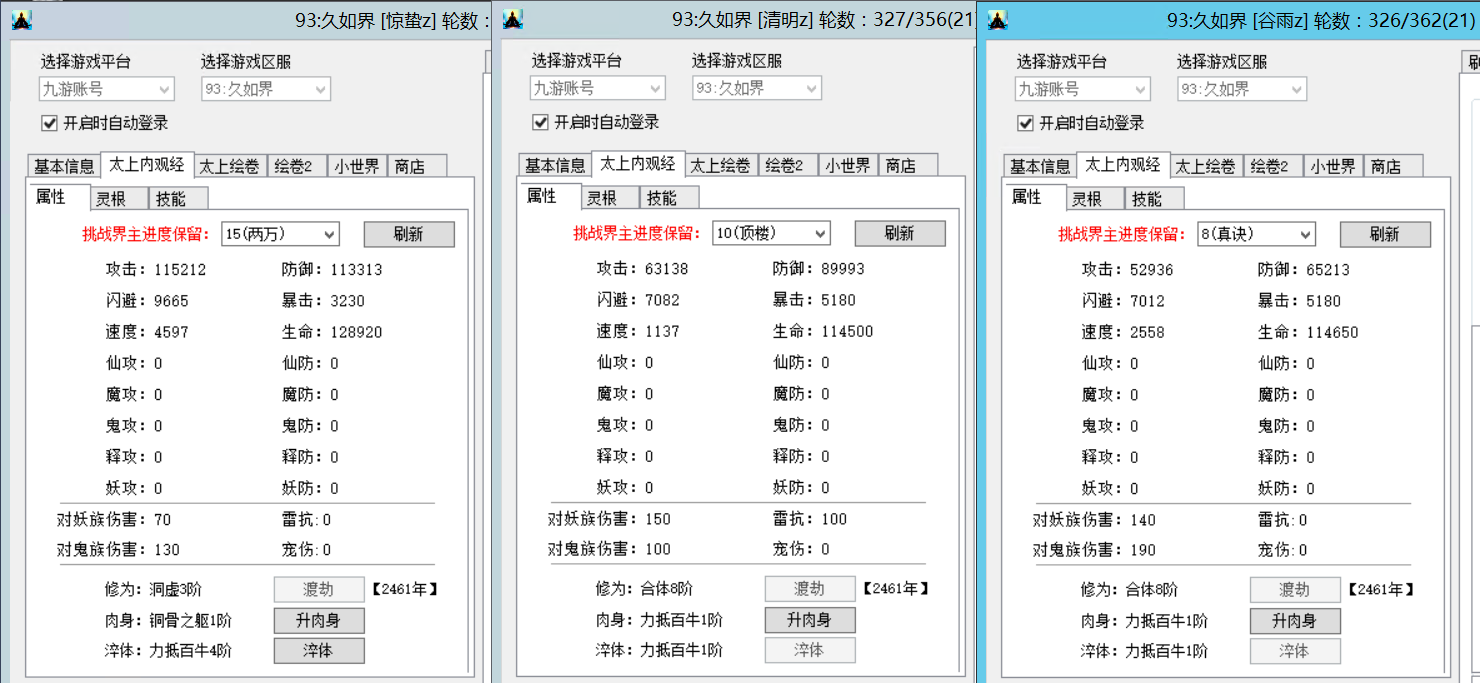Viewport: 1480px width, 683px height.
Task: Click 挑战界主进度保留 label in 谷雨z window
Action: [x=1124, y=234]
